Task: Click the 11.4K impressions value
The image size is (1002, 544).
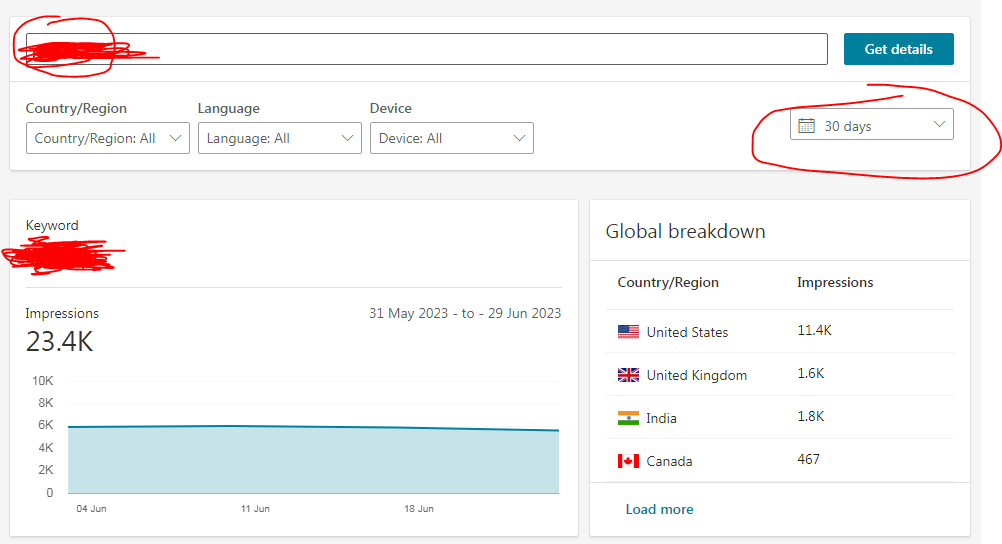Action: [x=814, y=330]
